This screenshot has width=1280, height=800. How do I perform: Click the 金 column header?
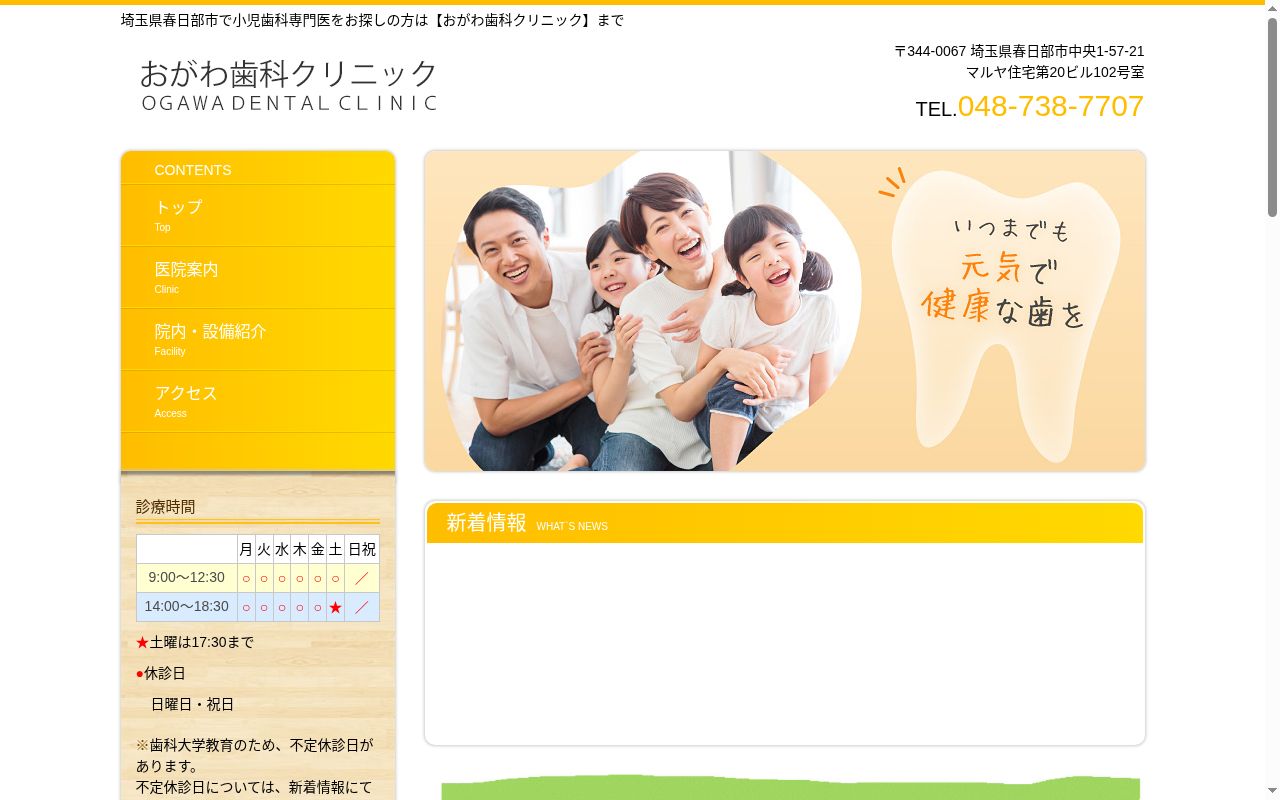click(318, 549)
